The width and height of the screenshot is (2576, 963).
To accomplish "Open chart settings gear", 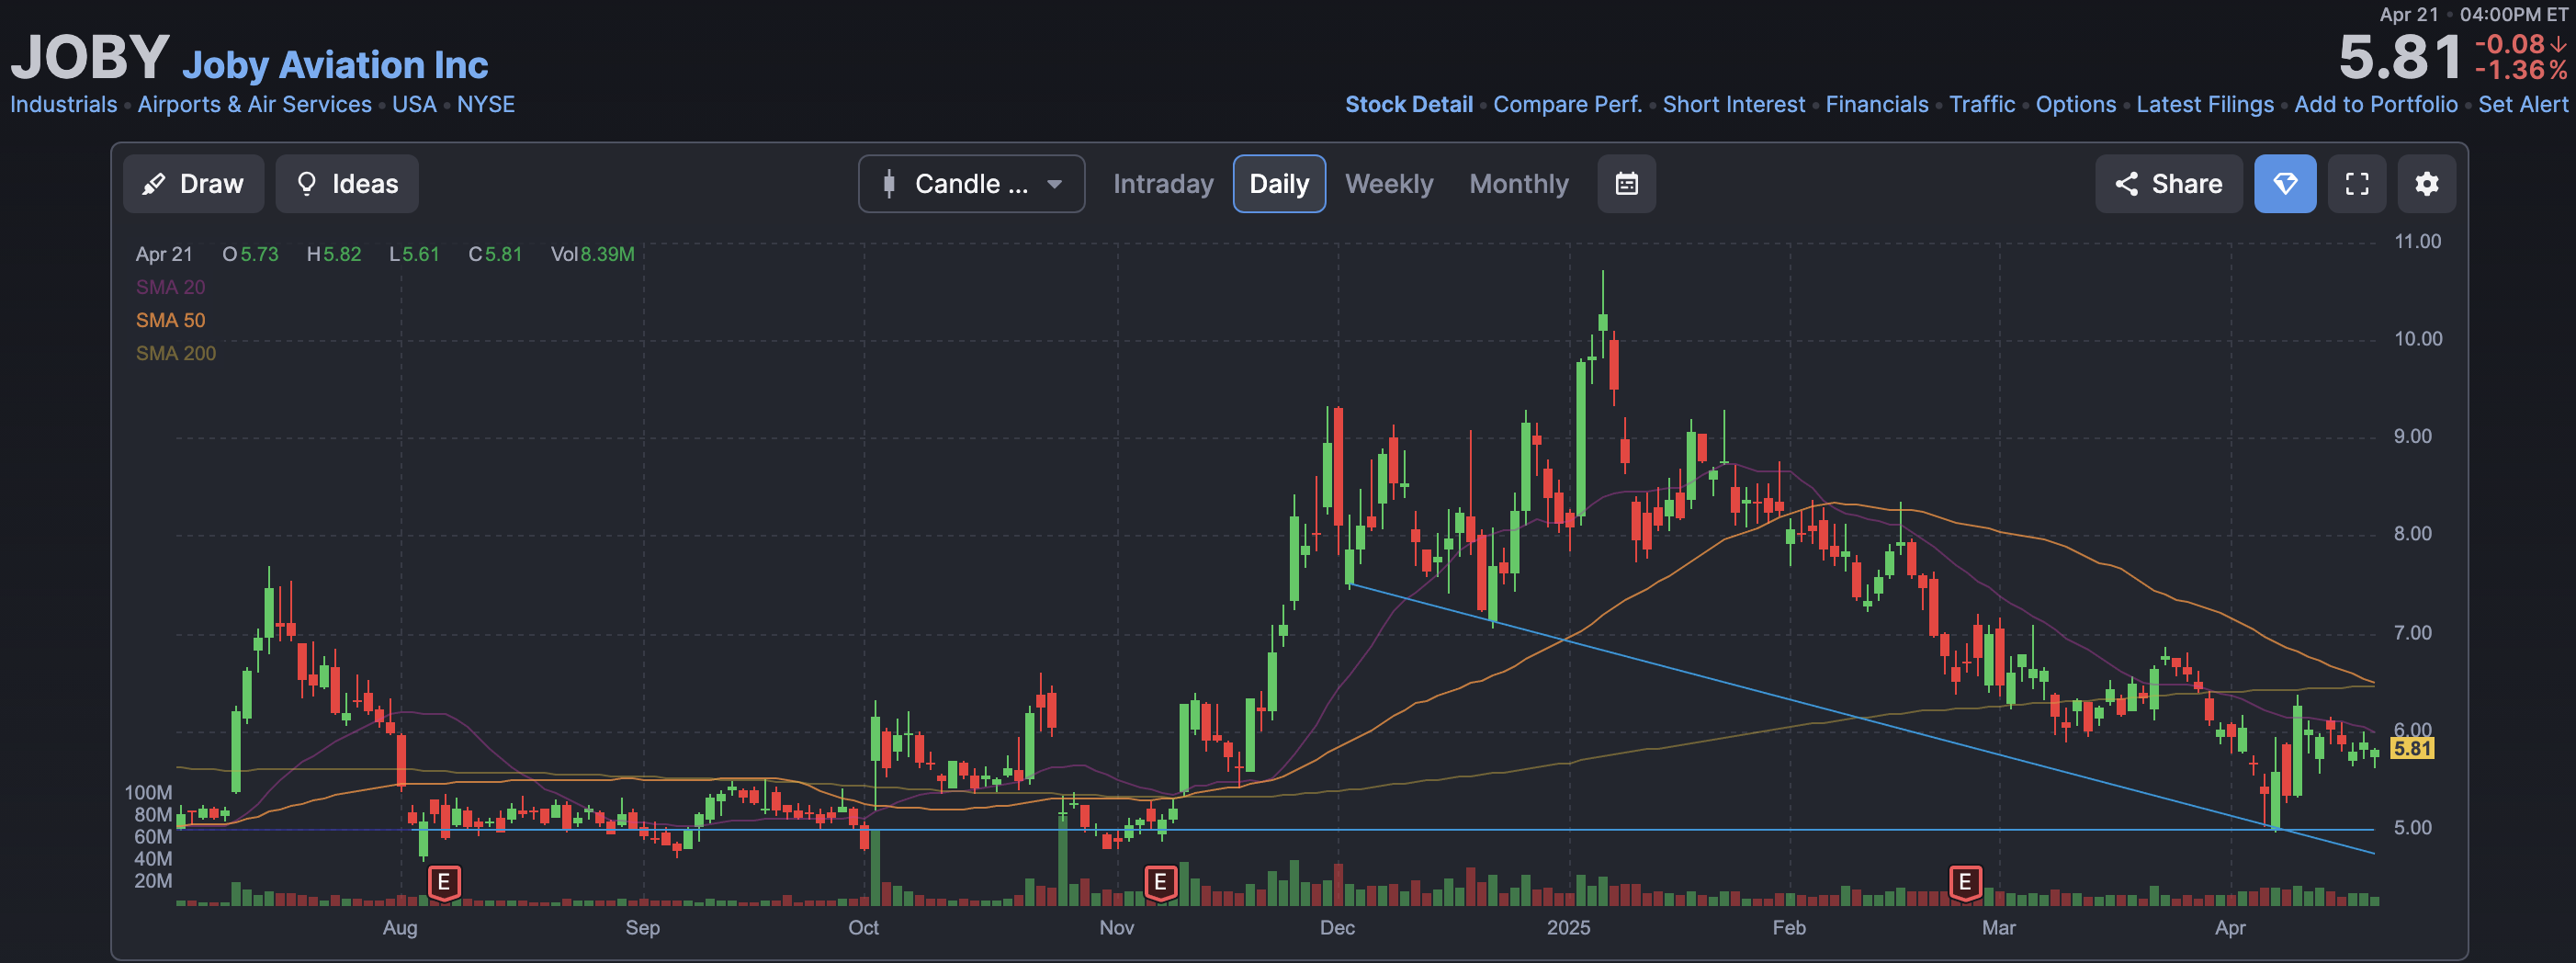I will click(x=2426, y=184).
